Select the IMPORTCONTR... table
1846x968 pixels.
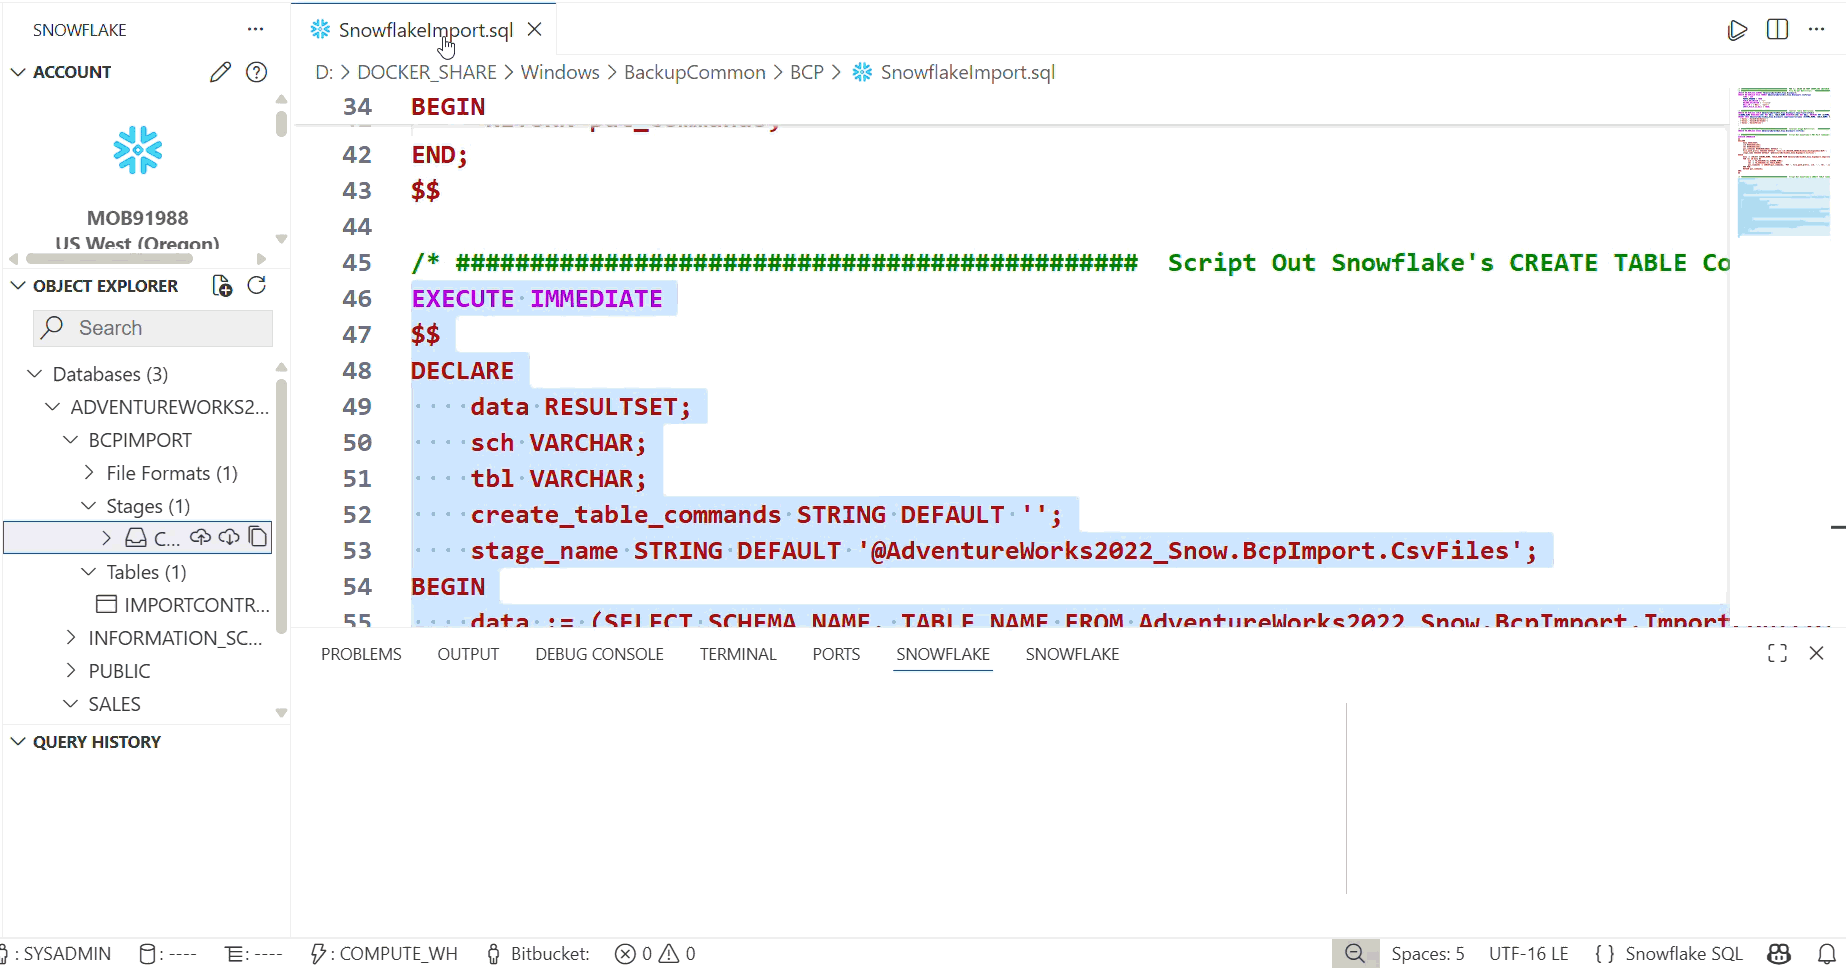tap(183, 605)
